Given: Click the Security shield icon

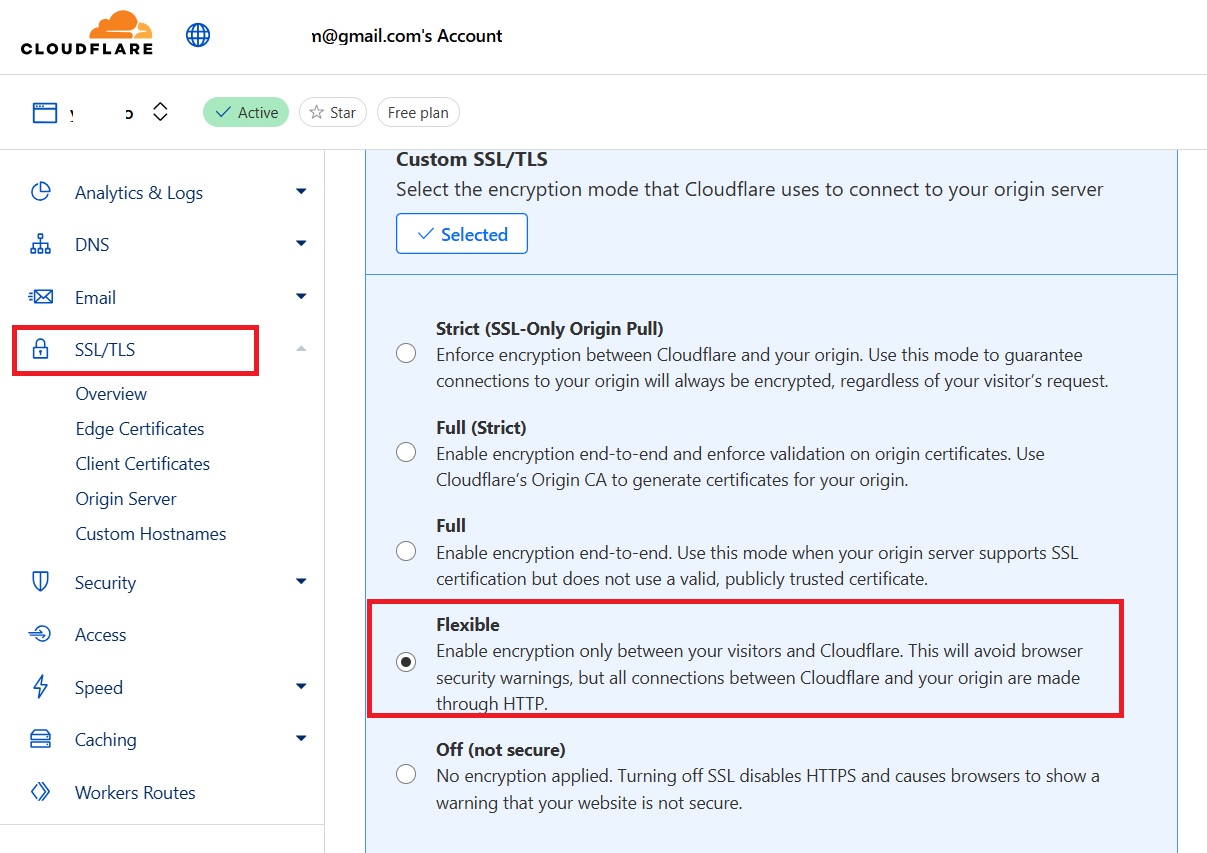Looking at the screenshot, I should (41, 582).
